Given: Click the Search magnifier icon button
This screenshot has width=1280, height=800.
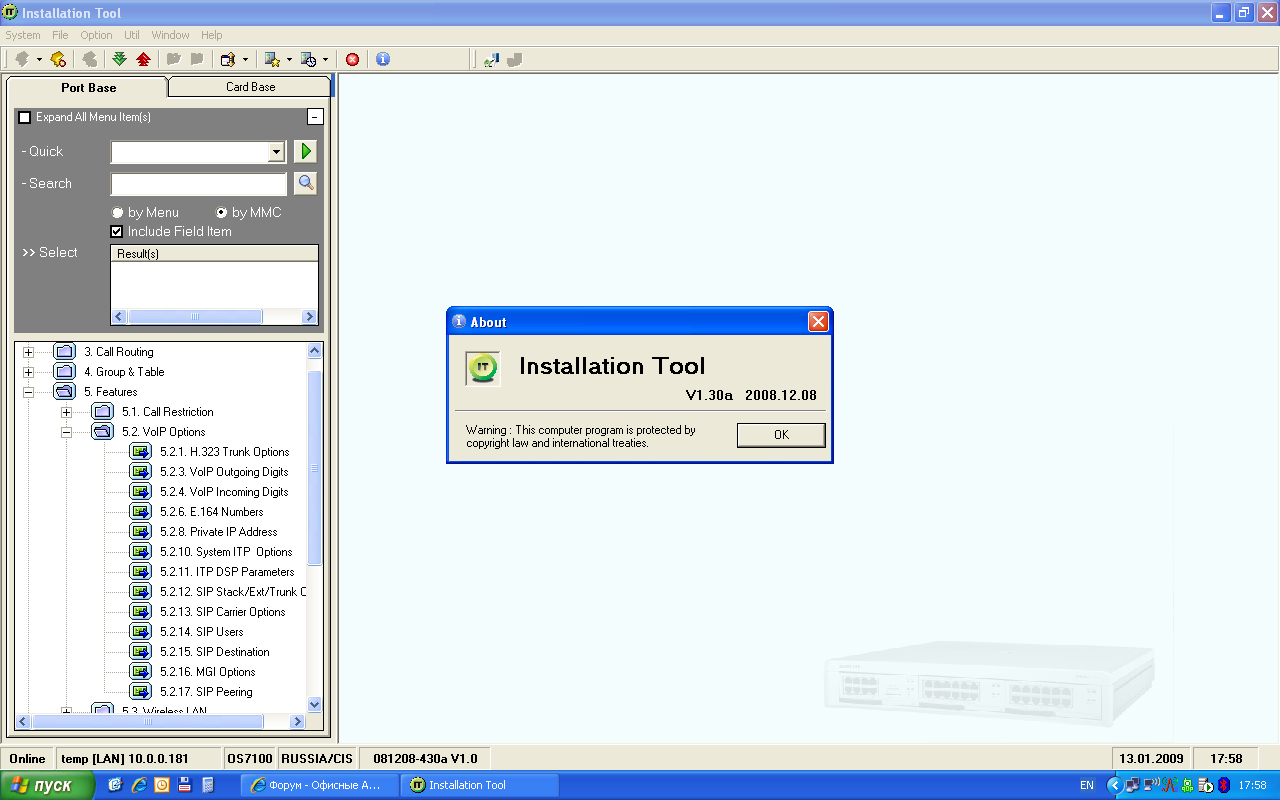Looking at the screenshot, I should (305, 183).
